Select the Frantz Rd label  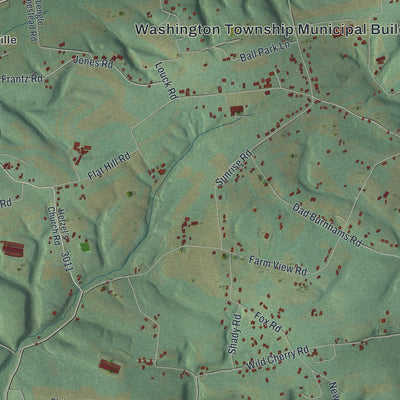(x=22, y=79)
